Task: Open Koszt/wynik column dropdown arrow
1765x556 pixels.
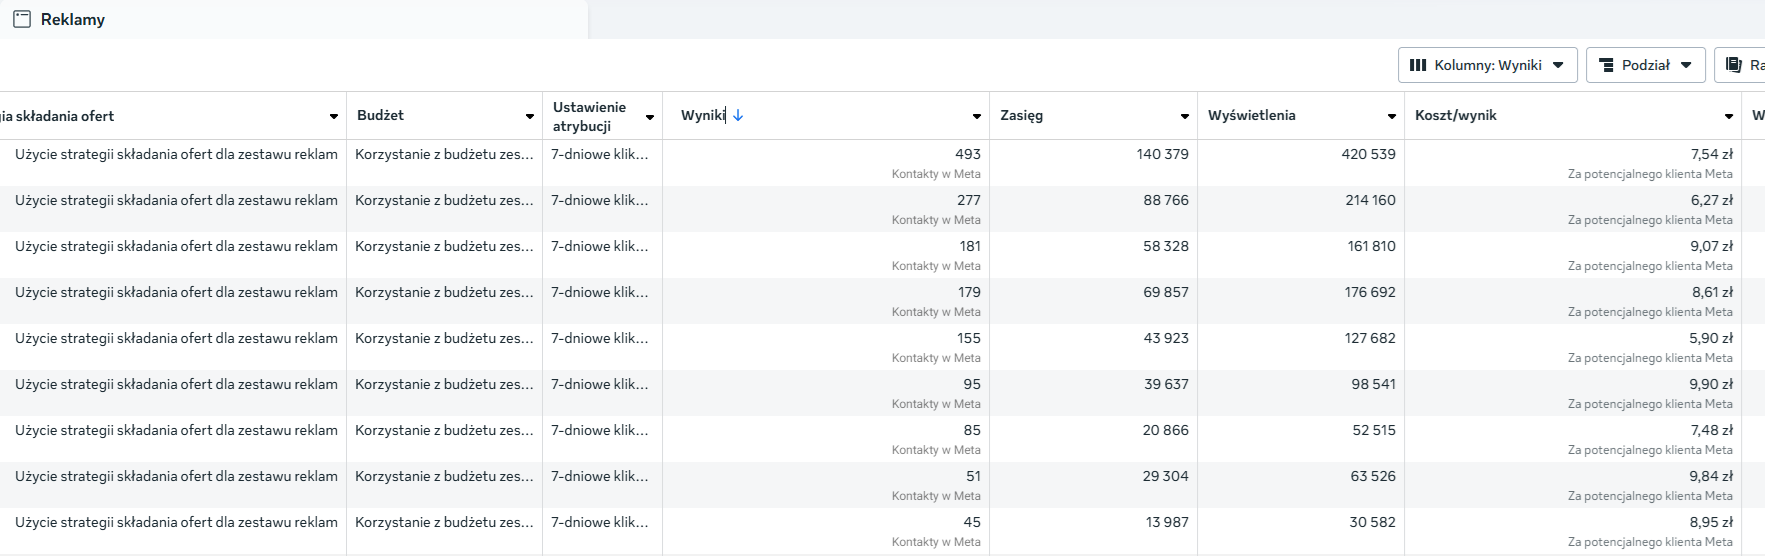Action: (1729, 116)
